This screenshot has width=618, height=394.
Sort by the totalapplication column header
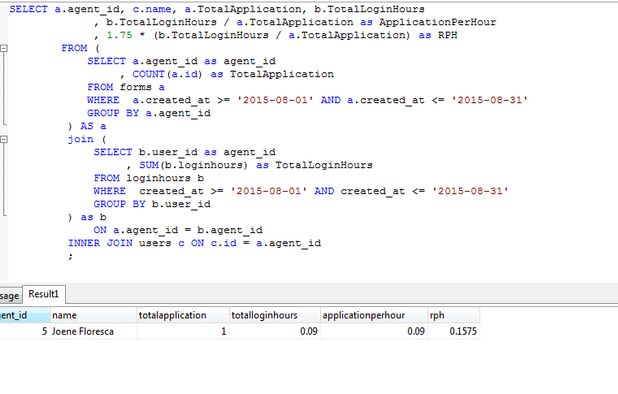click(183, 315)
